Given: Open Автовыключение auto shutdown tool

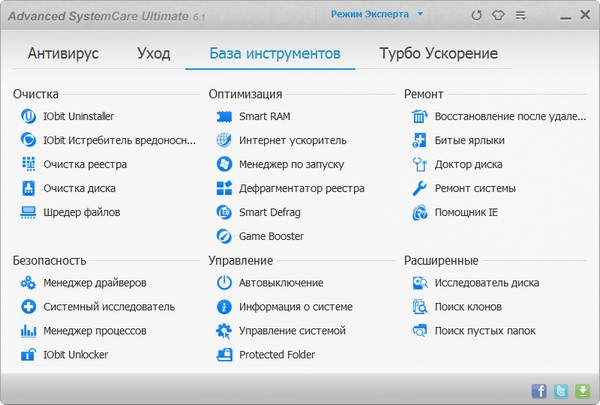Looking at the screenshot, I should pos(280,283).
